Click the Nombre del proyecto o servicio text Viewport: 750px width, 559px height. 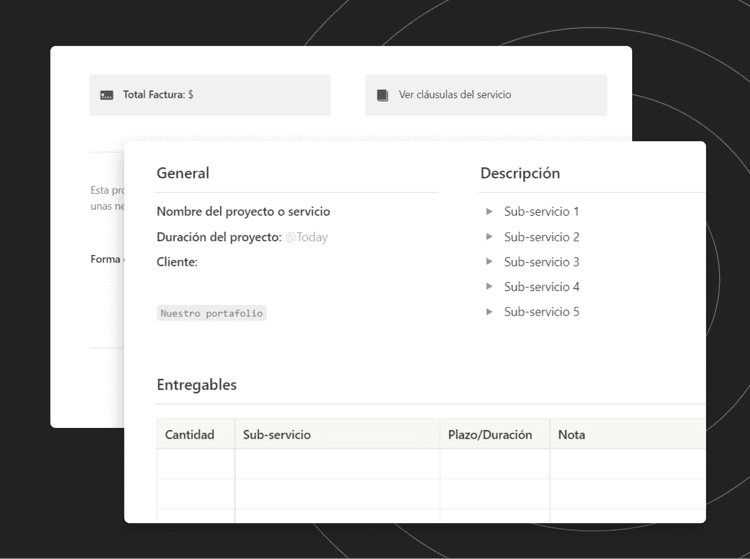pos(243,212)
